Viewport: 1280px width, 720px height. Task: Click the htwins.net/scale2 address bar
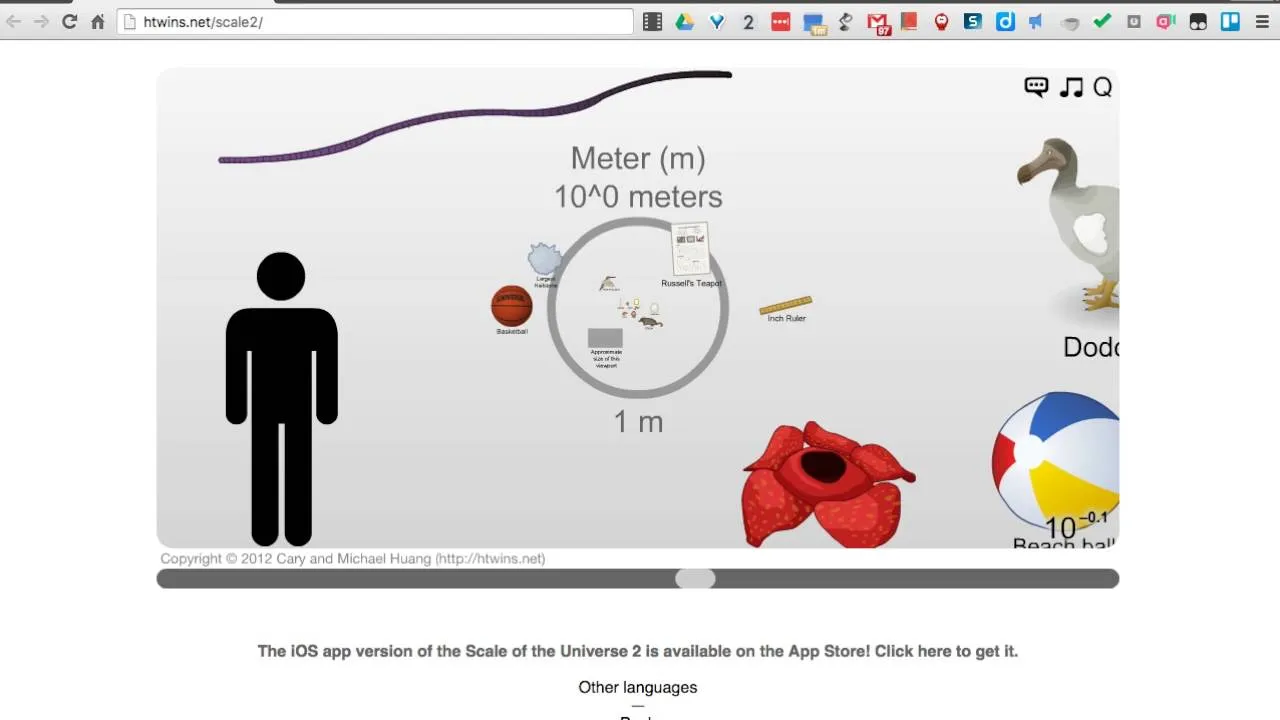375,22
